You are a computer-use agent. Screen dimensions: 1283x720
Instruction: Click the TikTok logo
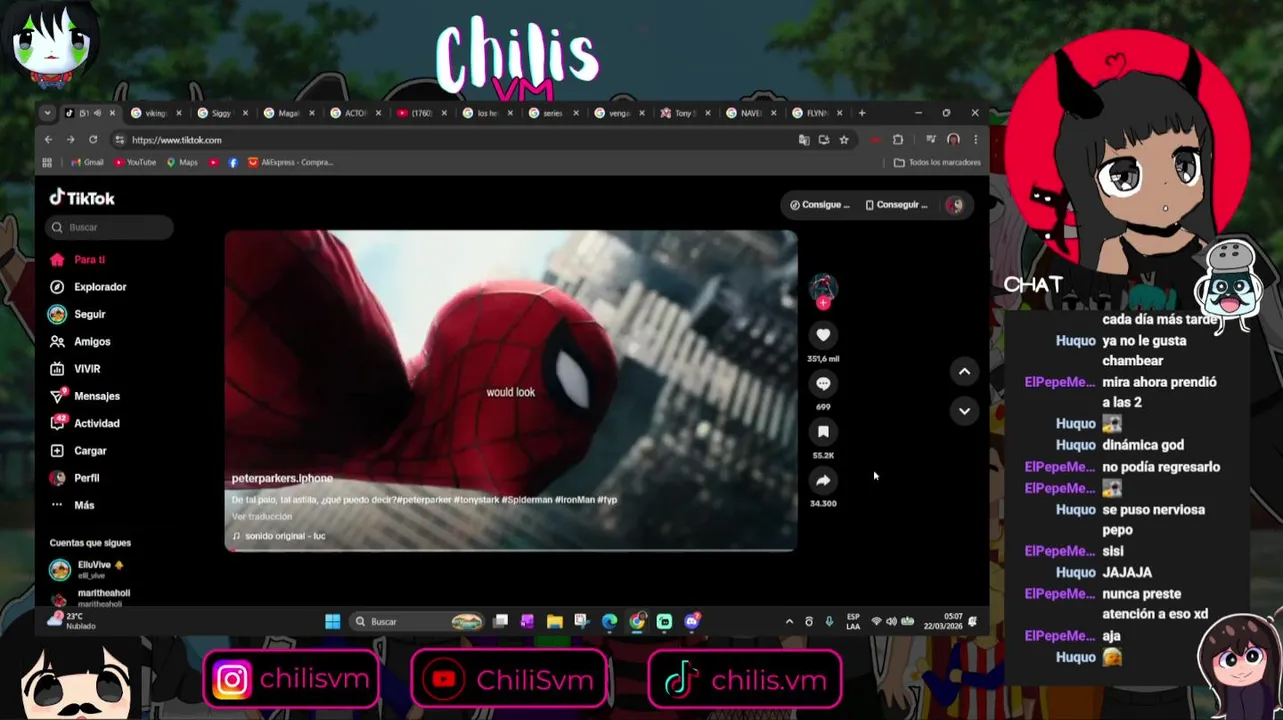click(82, 198)
